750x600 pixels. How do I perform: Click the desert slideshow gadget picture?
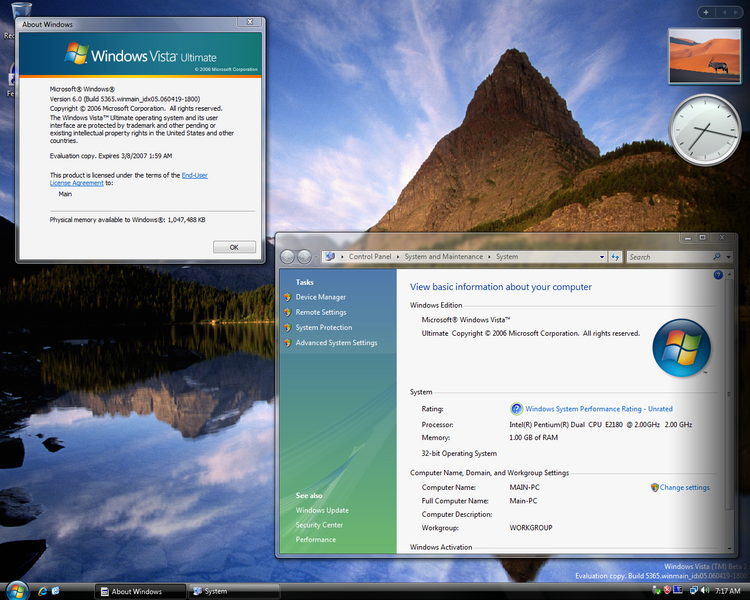pyautogui.click(x=705, y=56)
